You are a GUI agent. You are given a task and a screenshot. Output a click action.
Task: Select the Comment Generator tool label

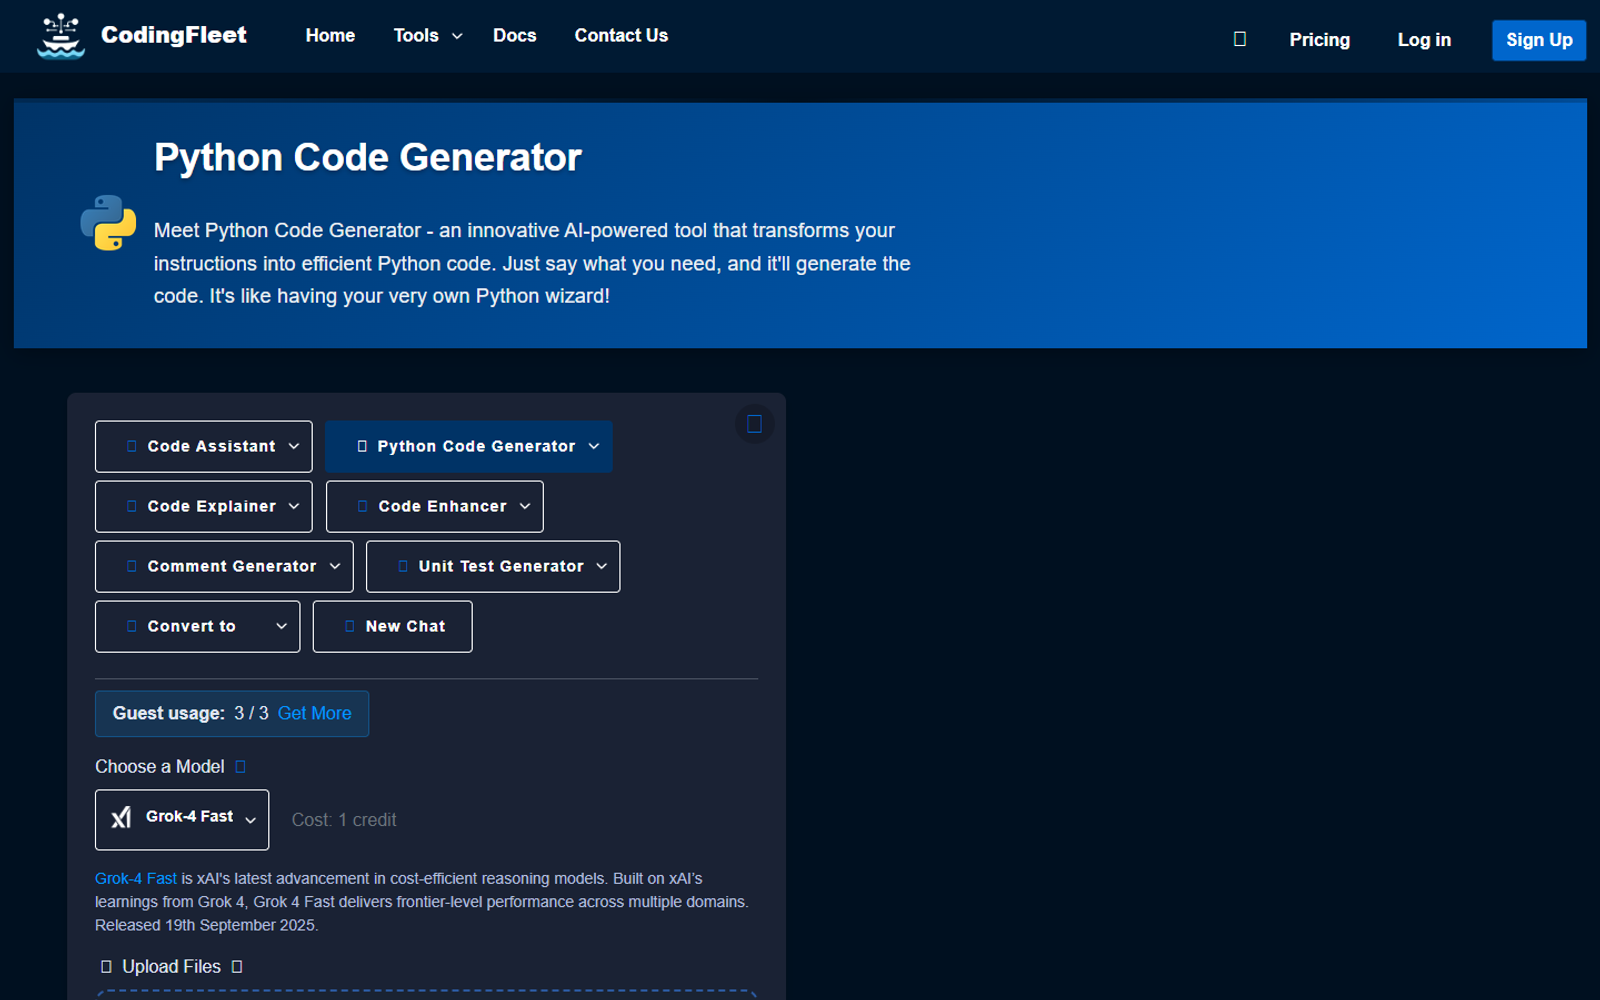pos(232,566)
